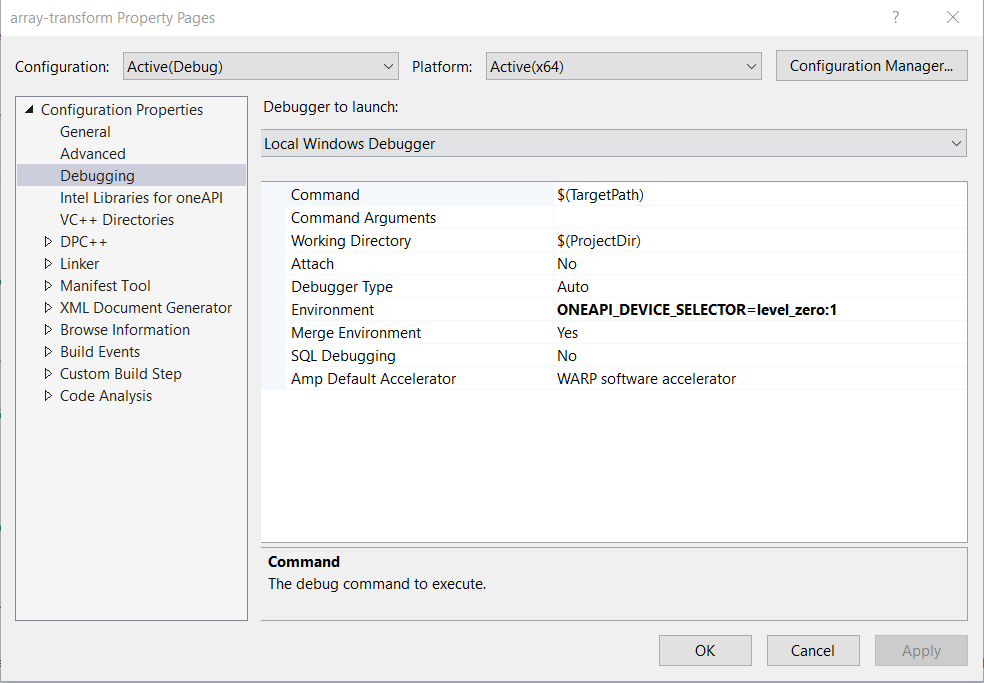Expand the Build Events node

(x=49, y=352)
